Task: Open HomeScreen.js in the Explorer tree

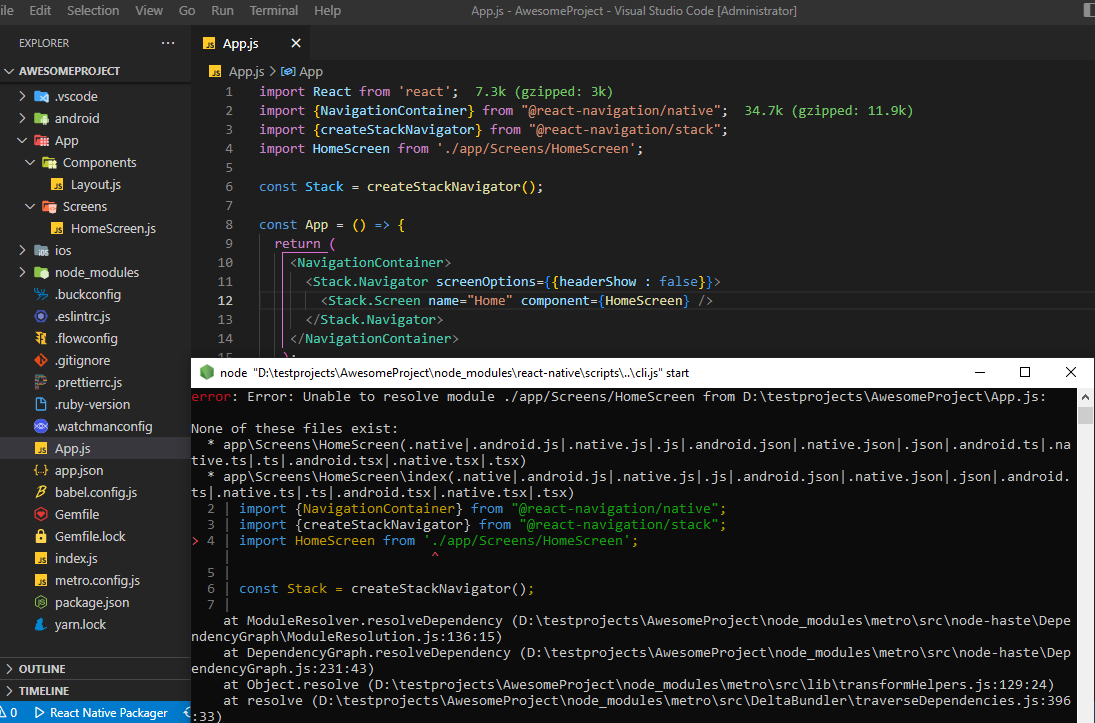Action: (95, 228)
